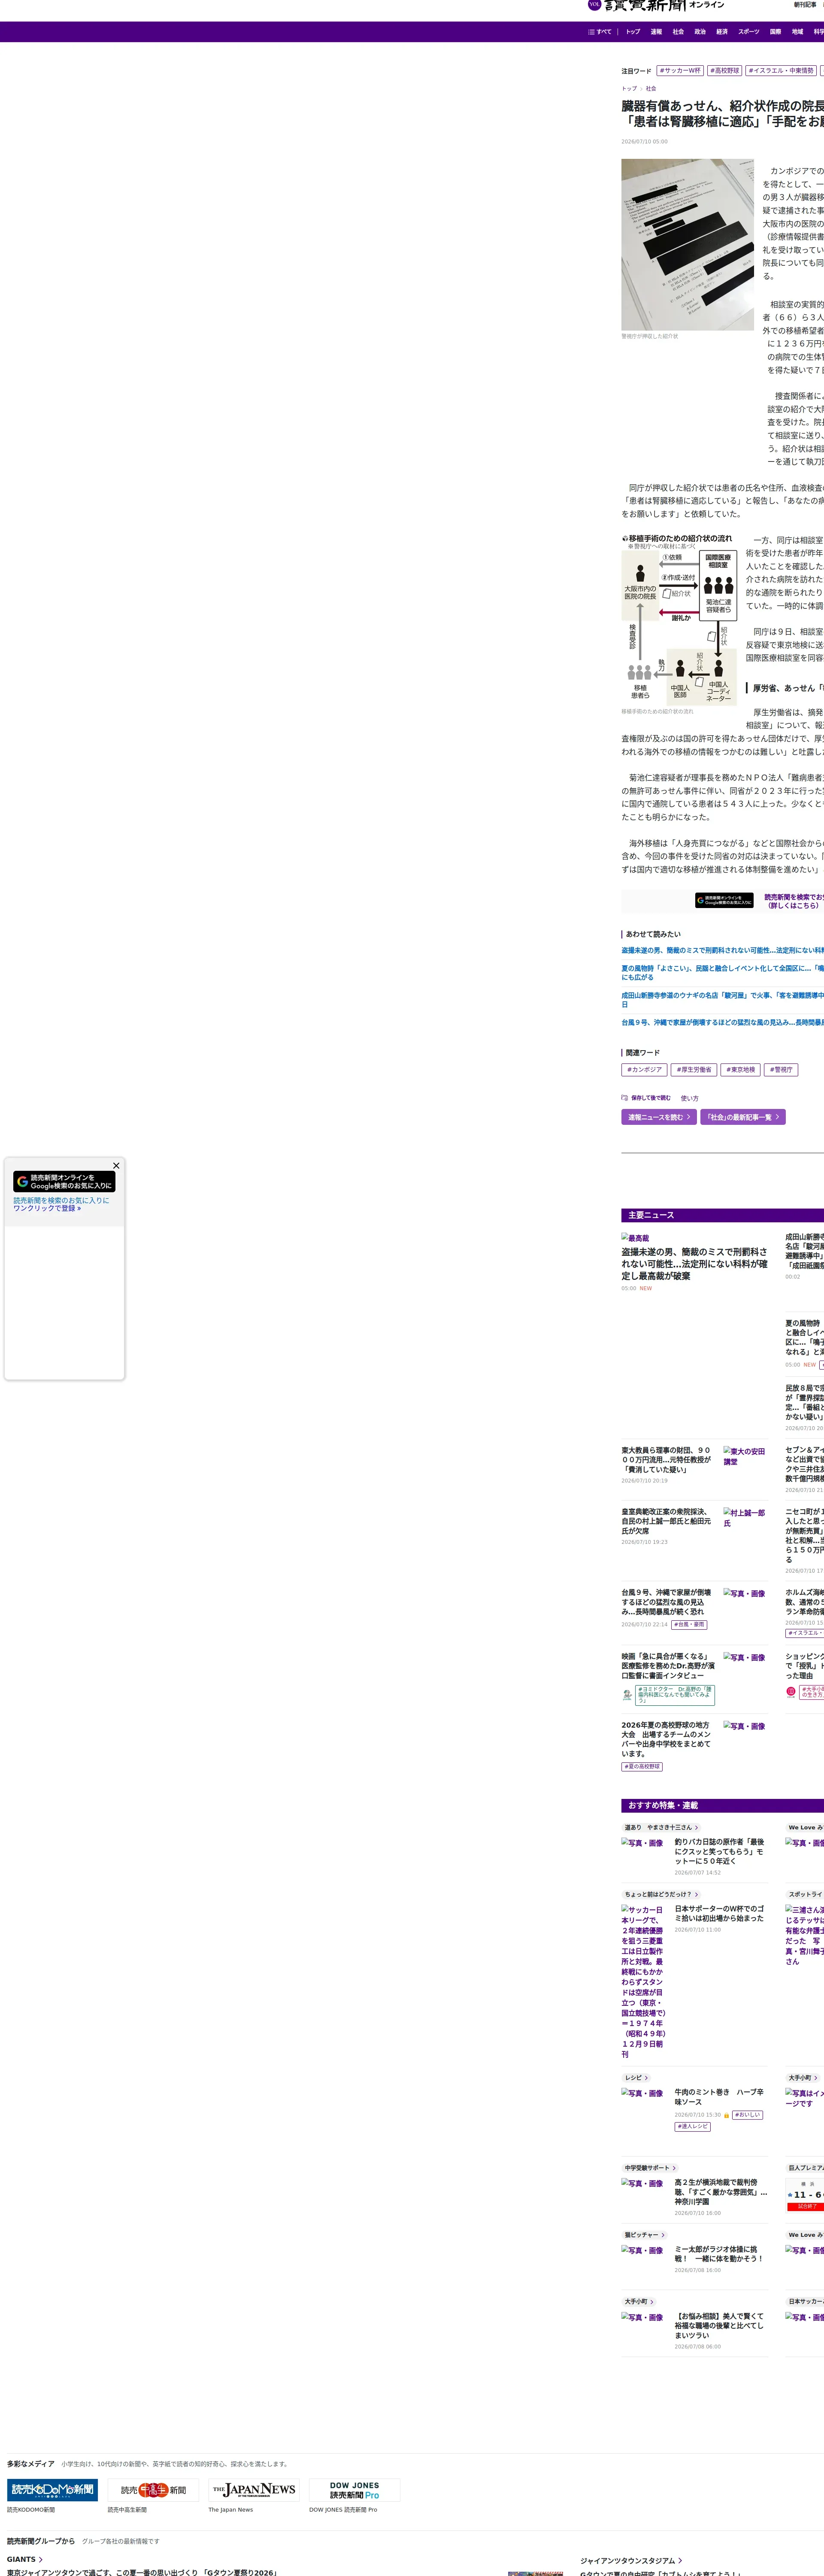Expand the レシピ category chevron
824x2576 pixels.
pyautogui.click(x=646, y=2078)
